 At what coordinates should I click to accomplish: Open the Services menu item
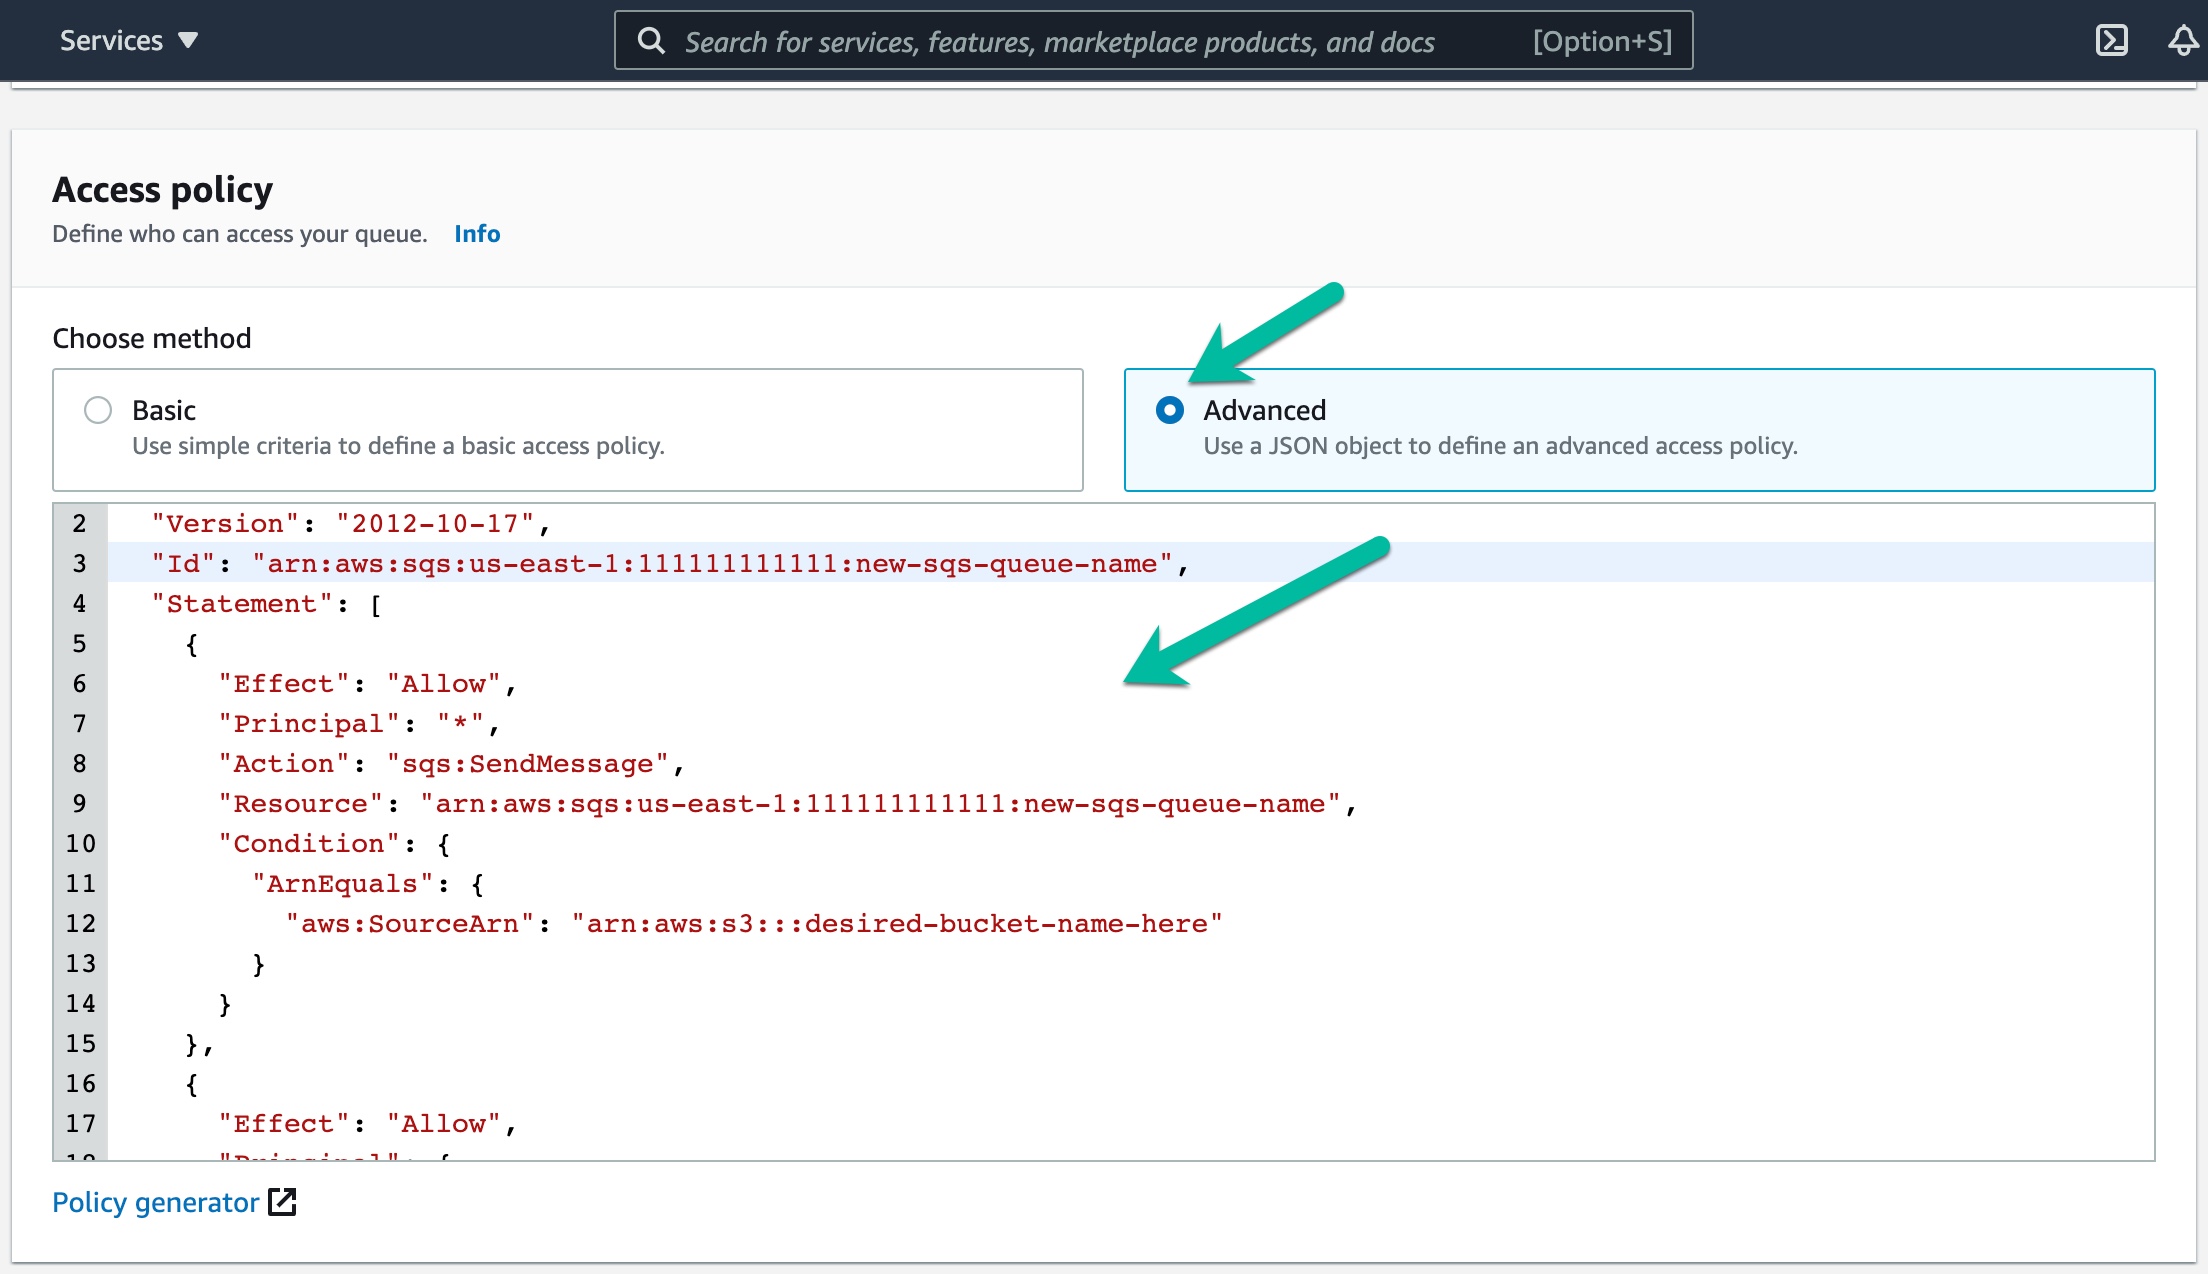(110, 40)
